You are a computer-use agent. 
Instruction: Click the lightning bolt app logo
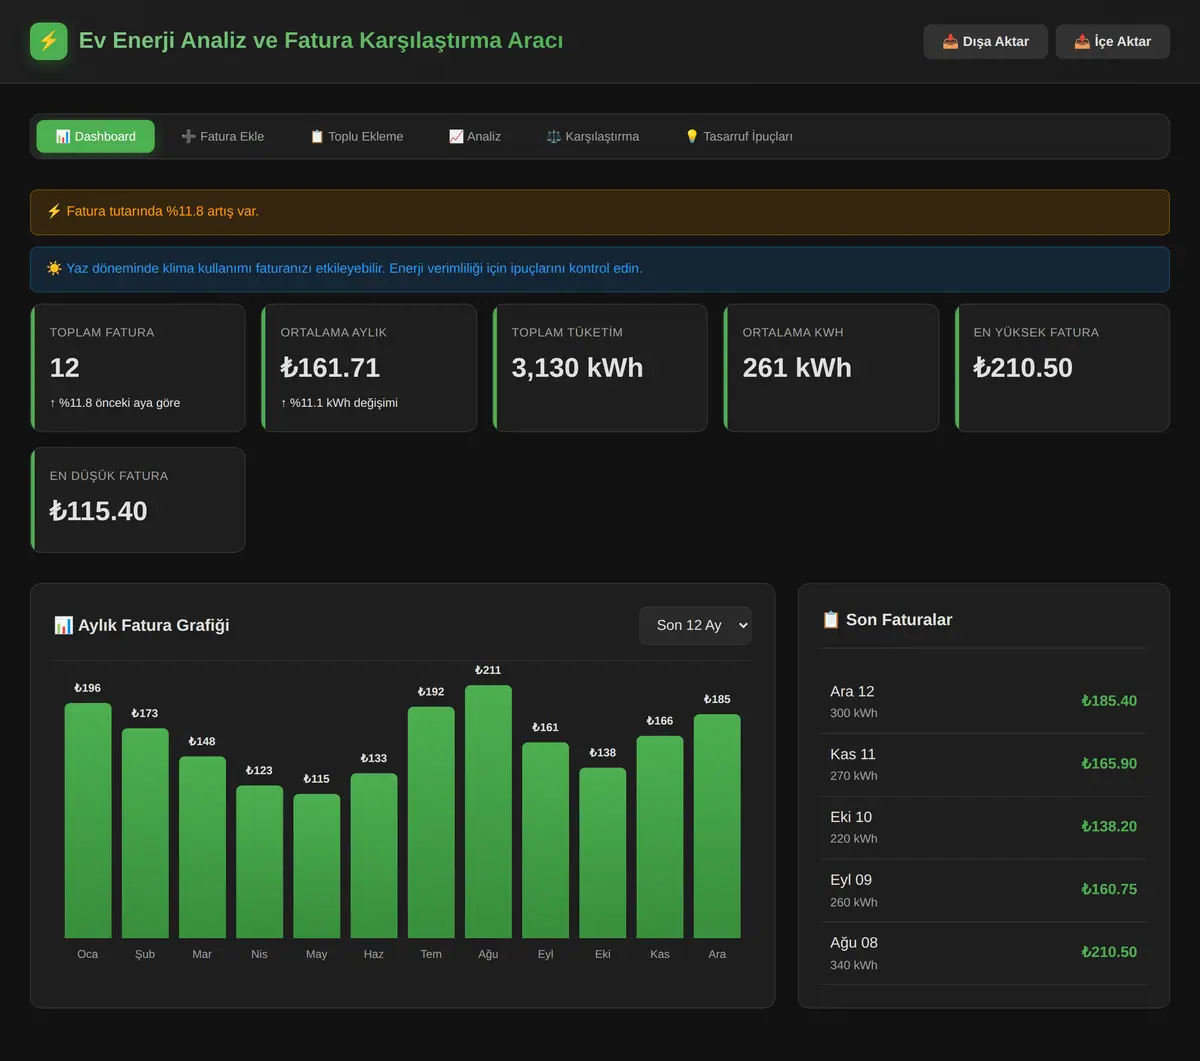tap(49, 41)
